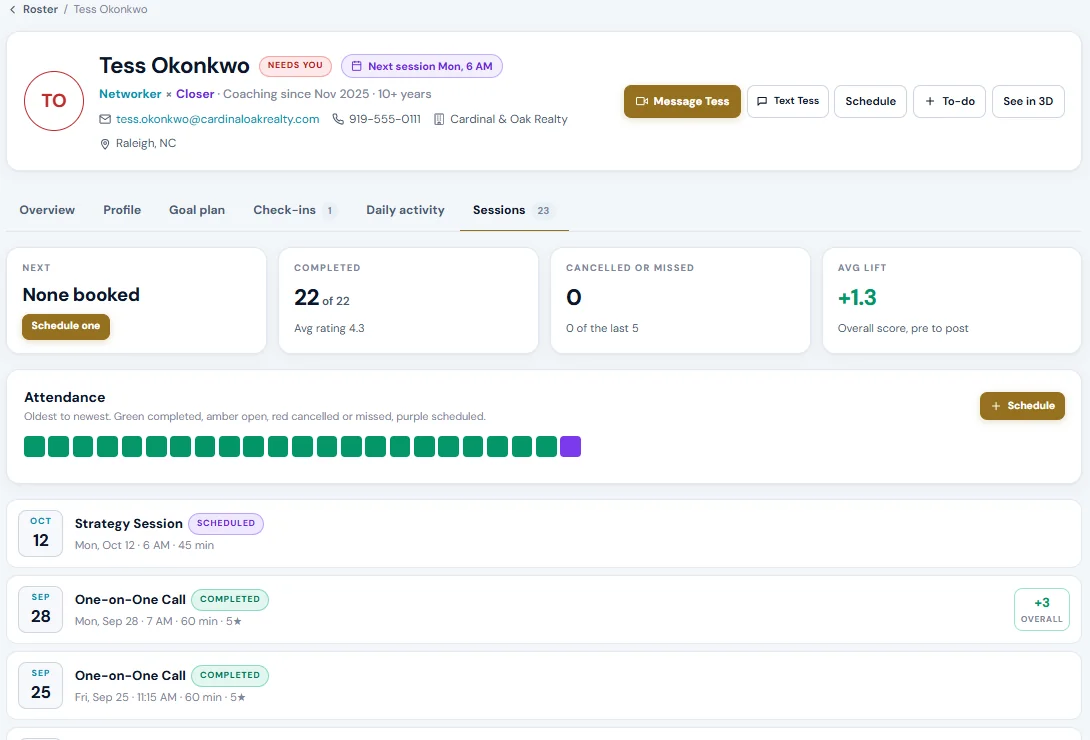Click COMPLETED pill on Sep 25 session

(230, 675)
